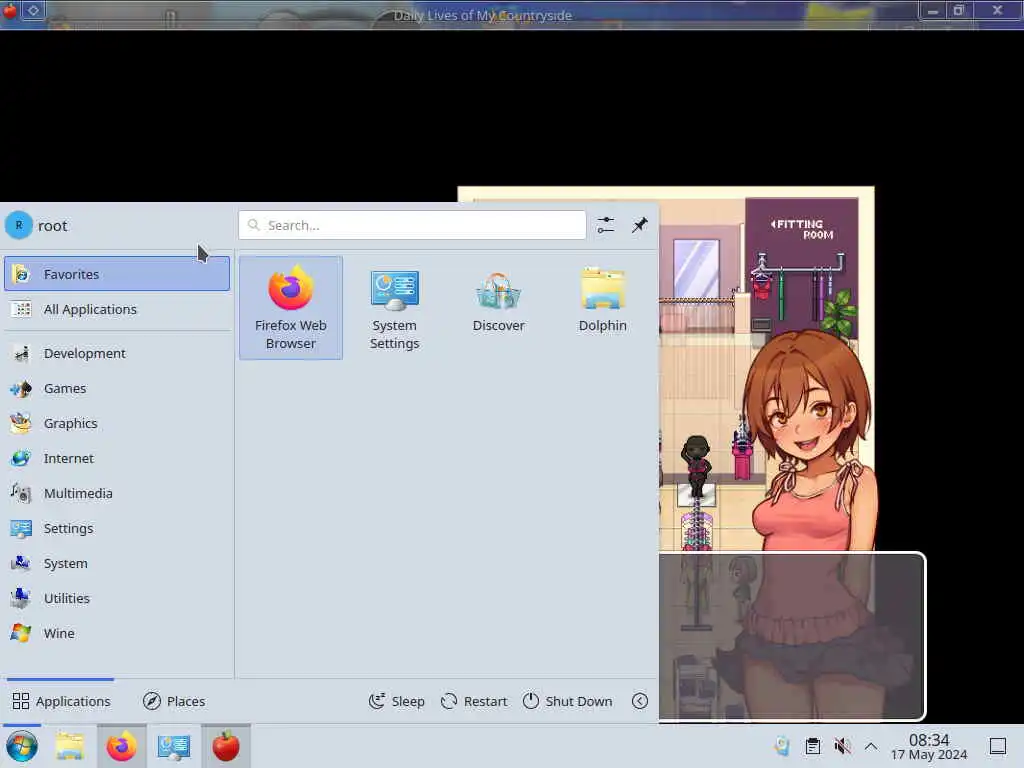Screen dimensions: 1024x768
Task: Open the Graphics category
Action: tap(117, 423)
